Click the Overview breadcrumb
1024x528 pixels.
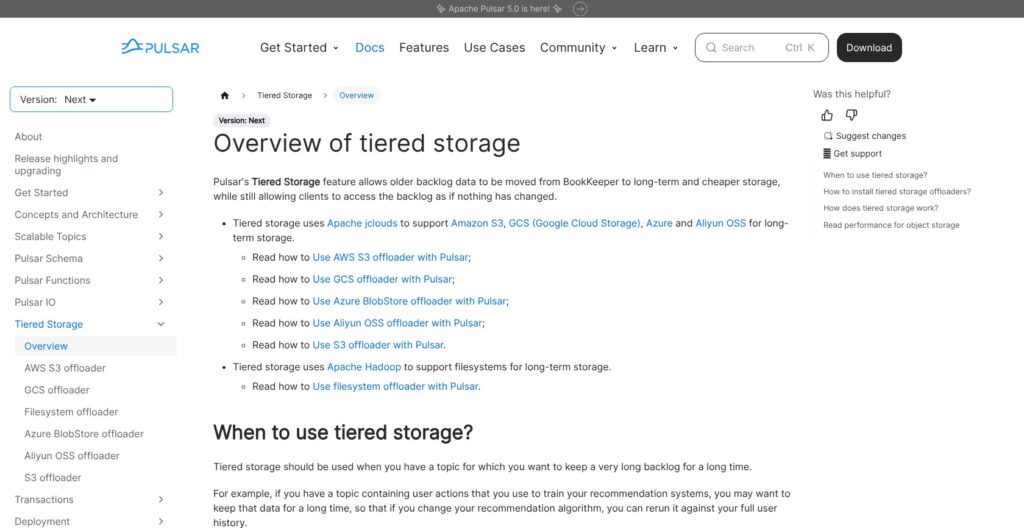[357, 95]
